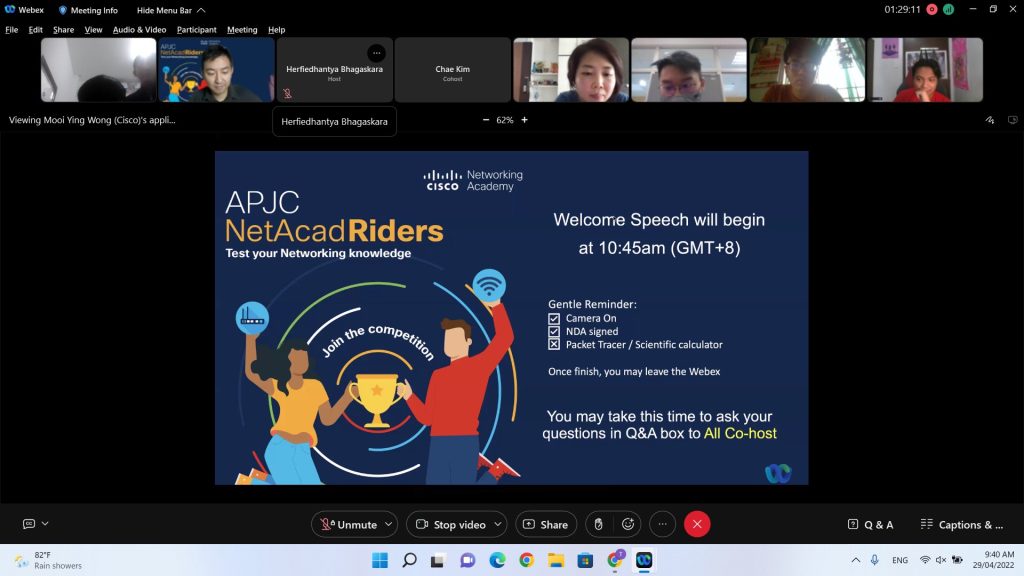
Task: Open the weather widget showing Rain showers
Action: tap(49, 560)
